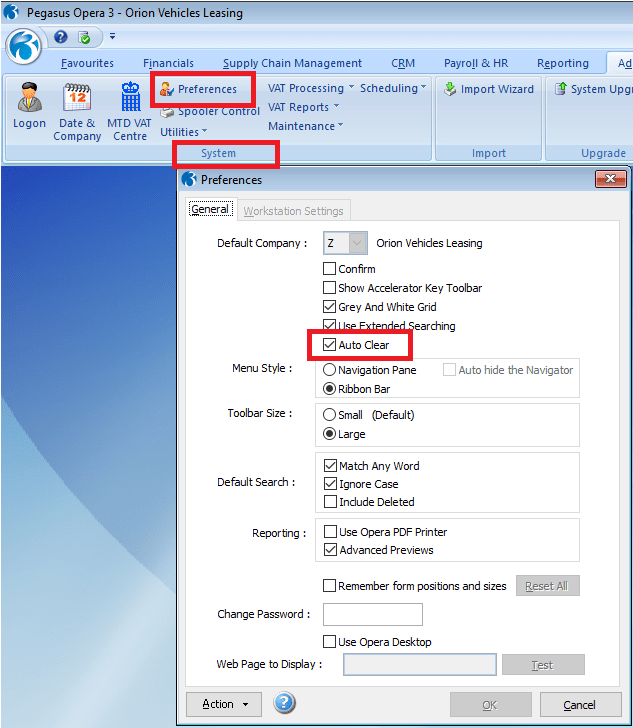Screen dimensions: 633x728
Task: Expand the VAT Processing dropdown
Action: point(311,88)
